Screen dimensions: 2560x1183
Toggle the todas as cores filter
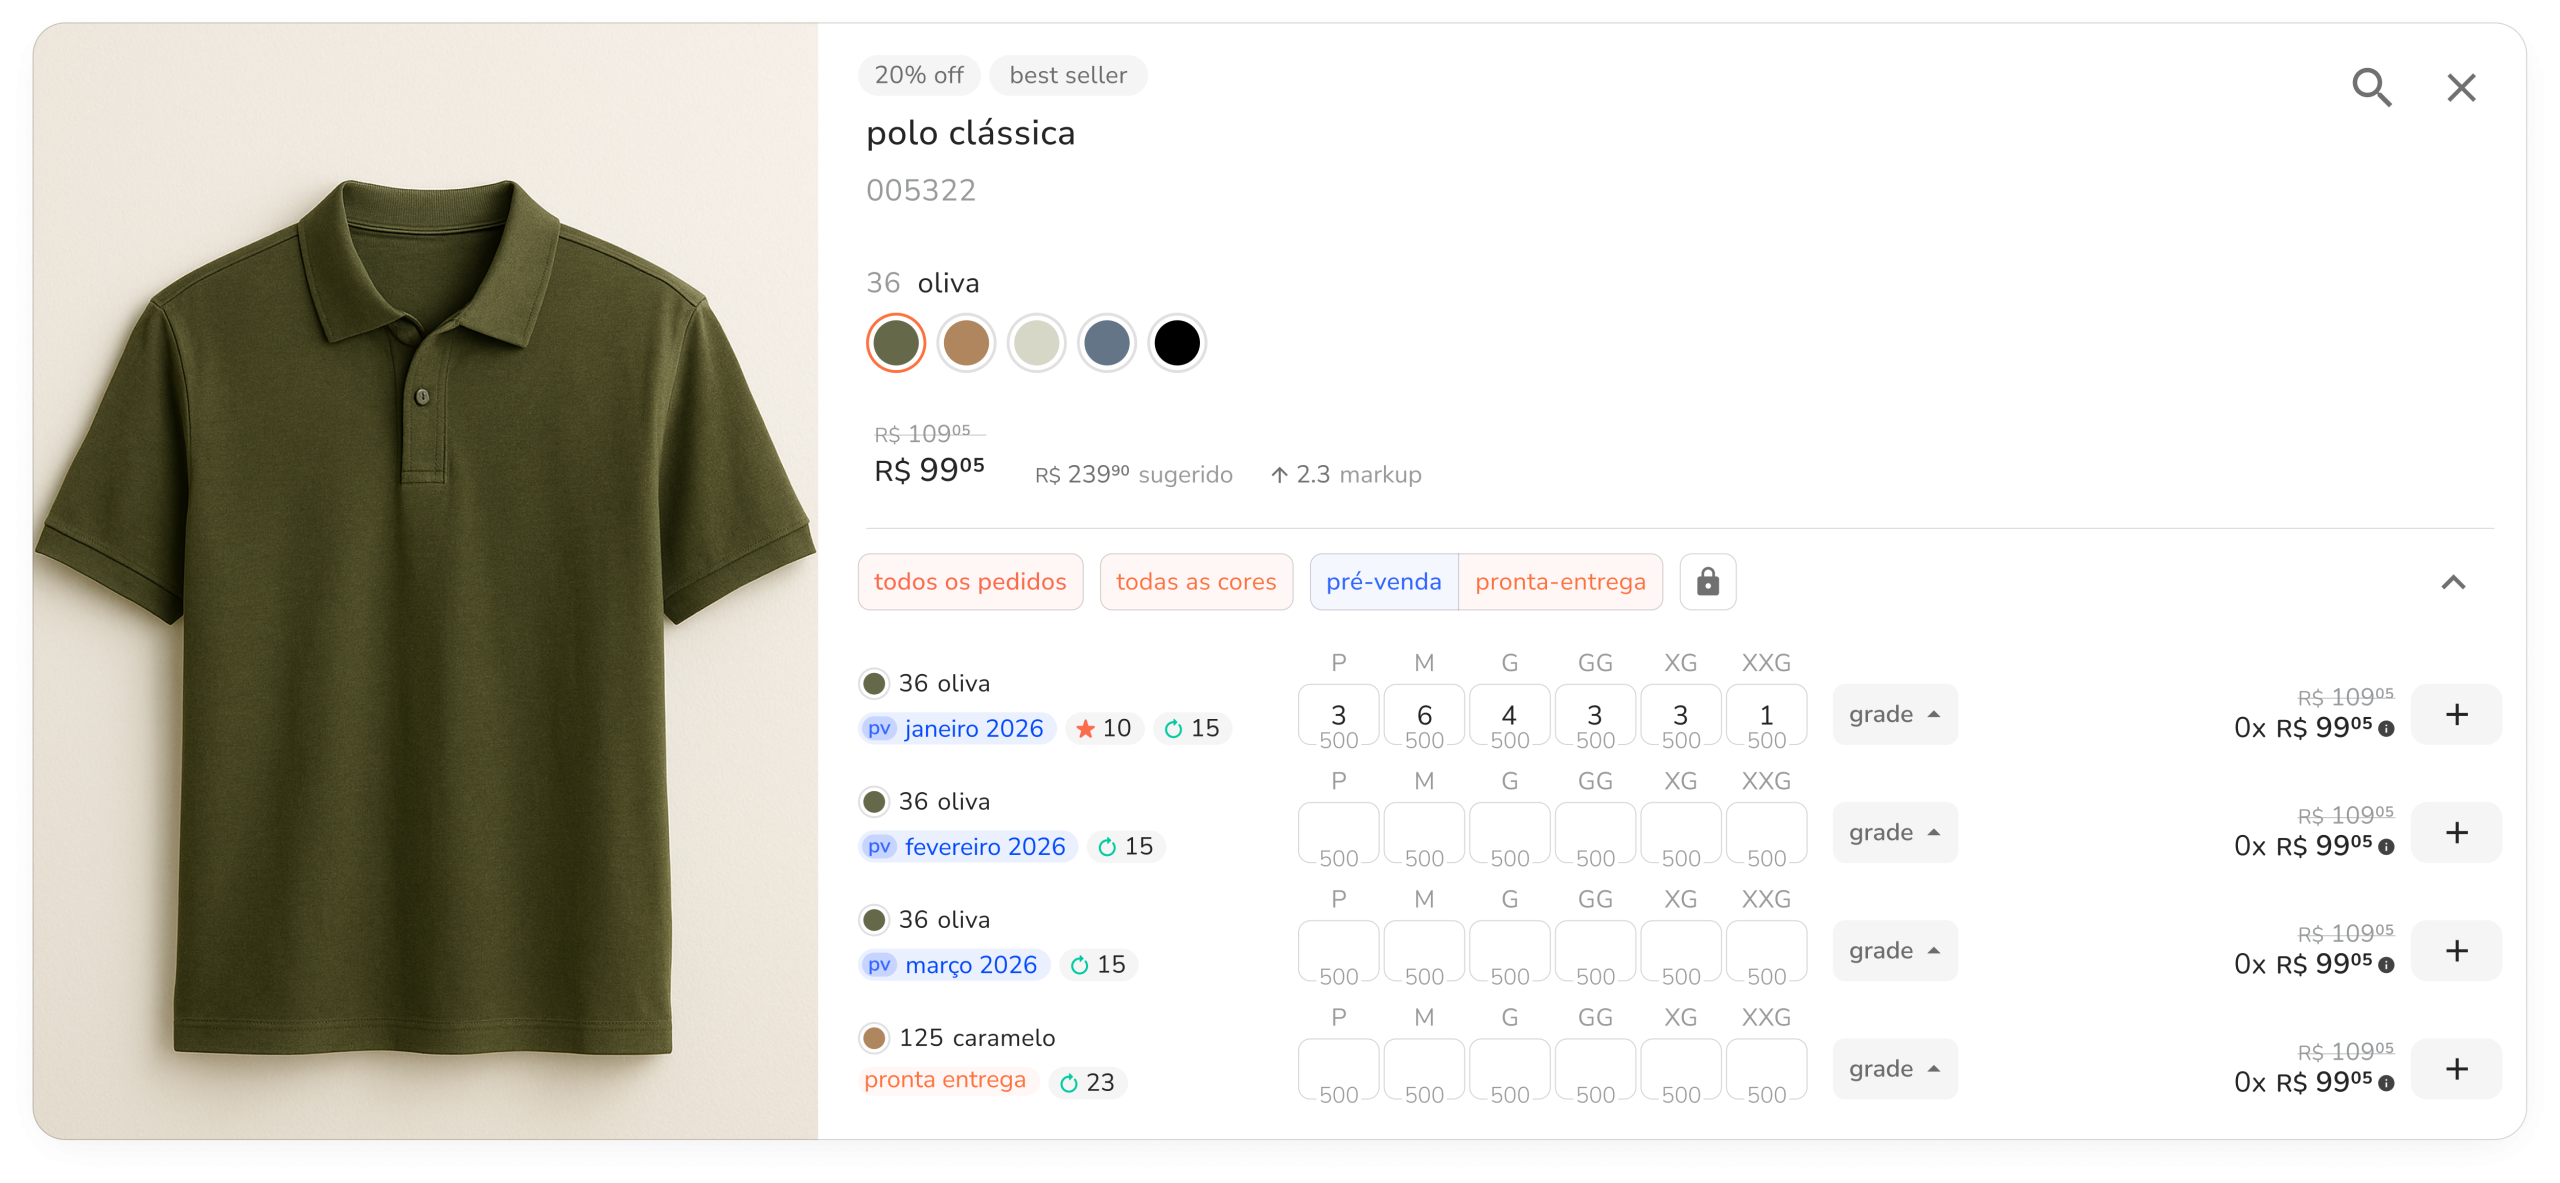[1196, 582]
